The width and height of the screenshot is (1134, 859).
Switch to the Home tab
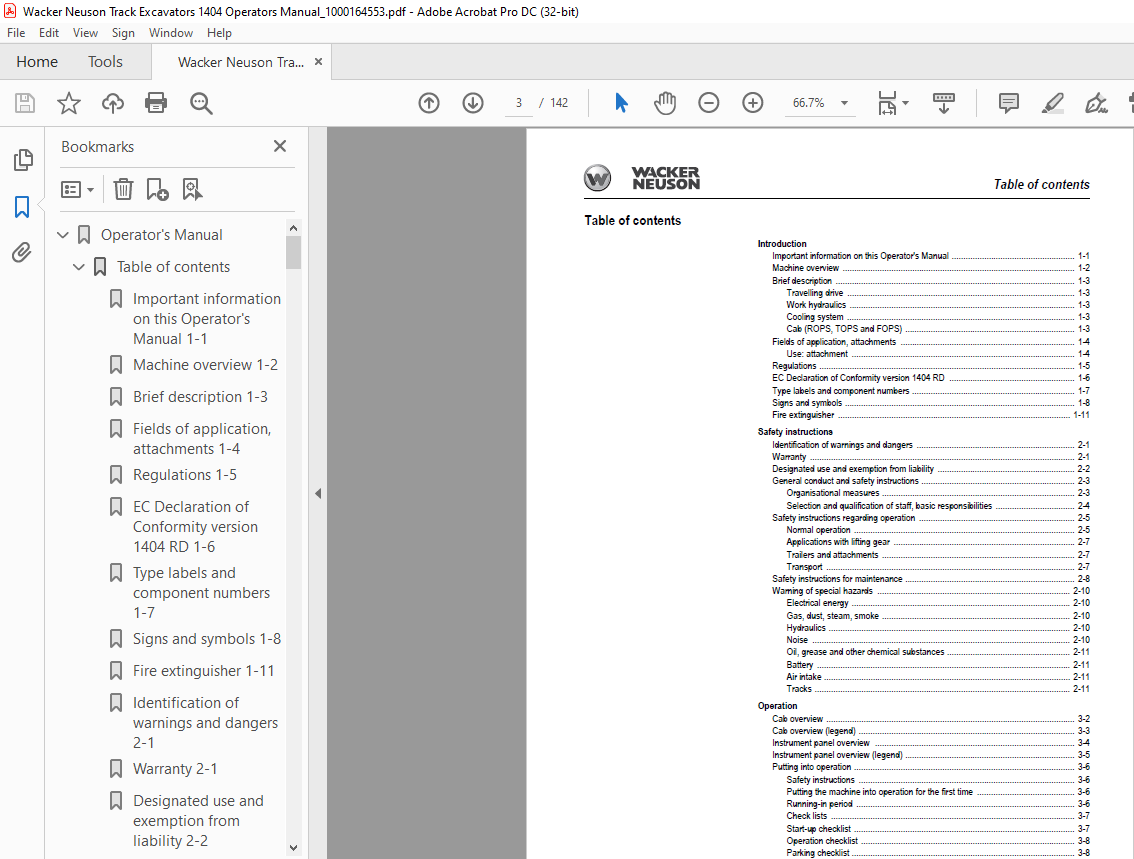point(37,62)
